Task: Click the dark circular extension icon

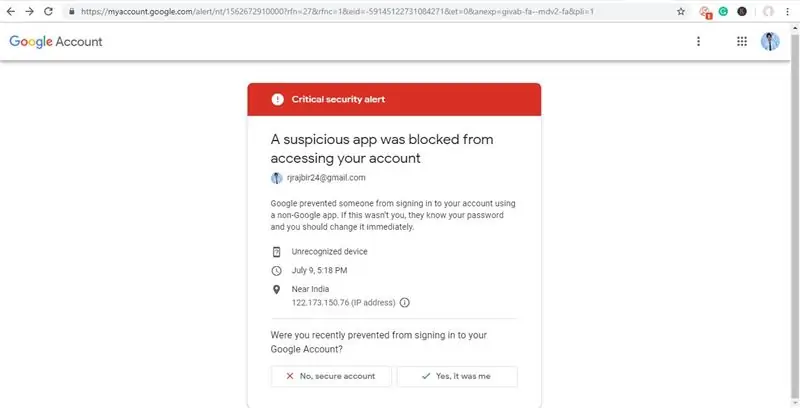Action: 742,11
